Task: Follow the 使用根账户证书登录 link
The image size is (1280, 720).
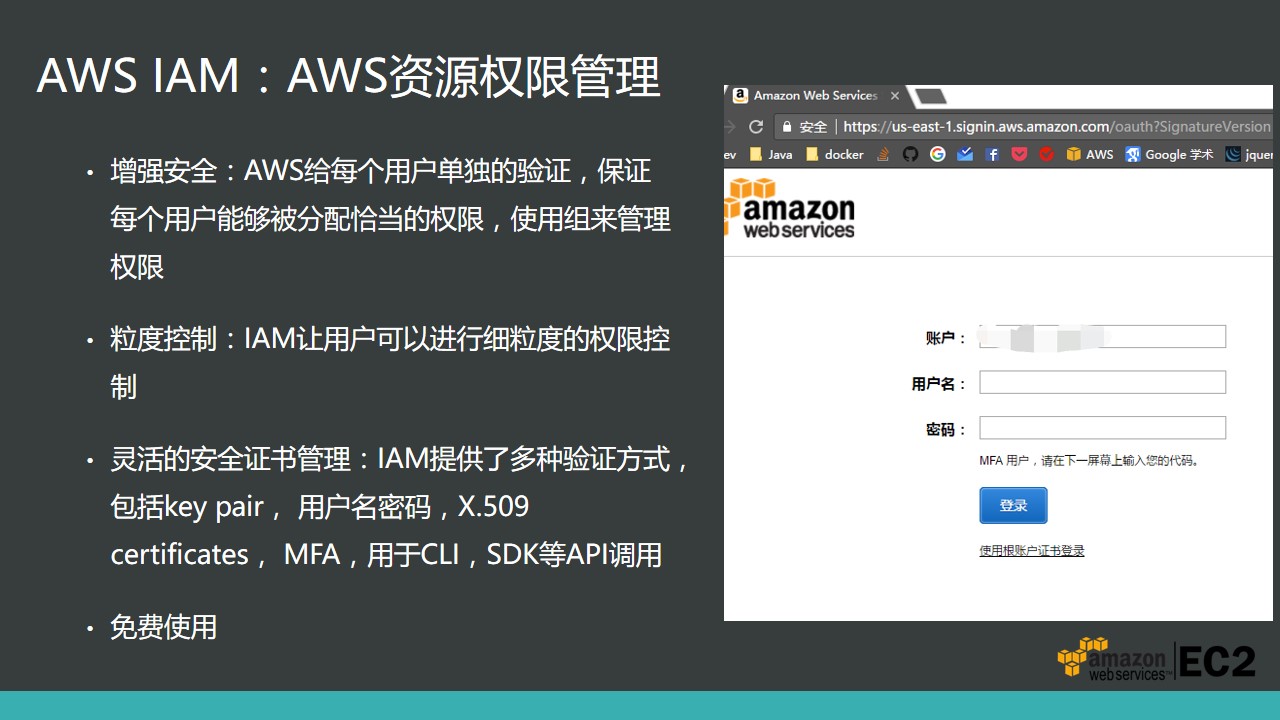Action: tap(1032, 551)
